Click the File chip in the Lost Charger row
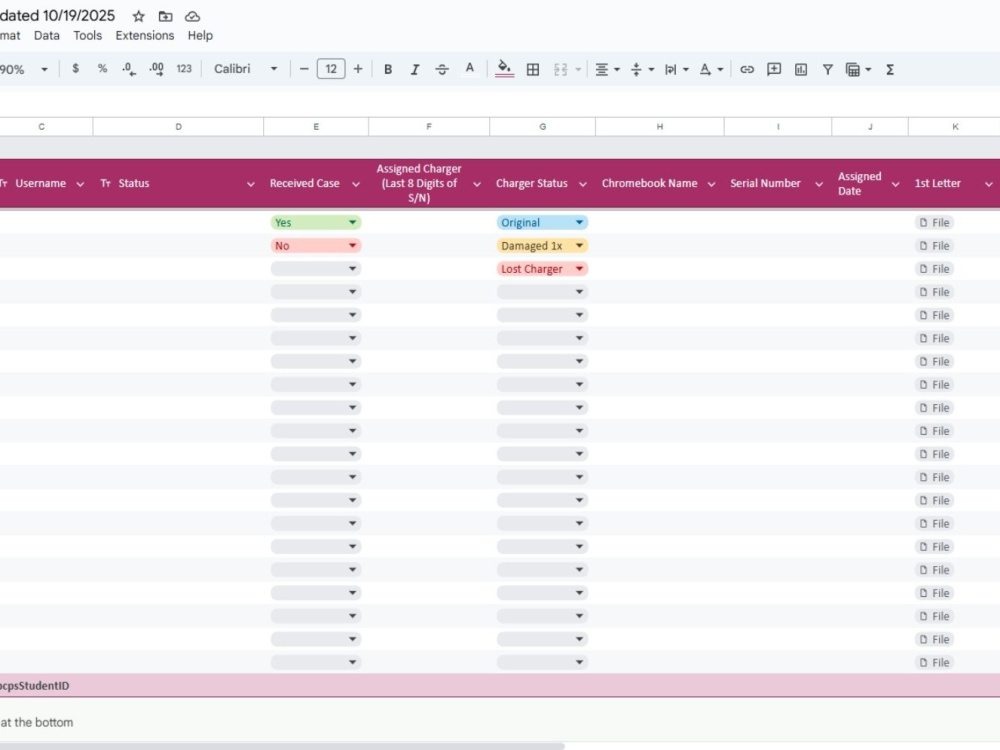 coord(934,268)
